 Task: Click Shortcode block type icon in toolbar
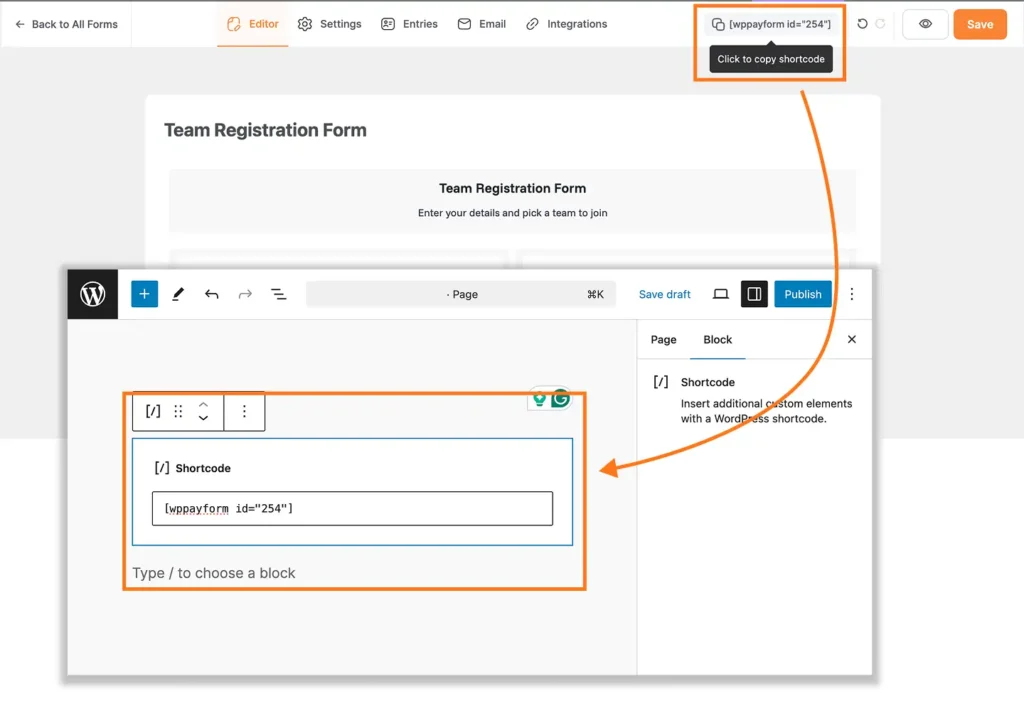click(x=153, y=411)
